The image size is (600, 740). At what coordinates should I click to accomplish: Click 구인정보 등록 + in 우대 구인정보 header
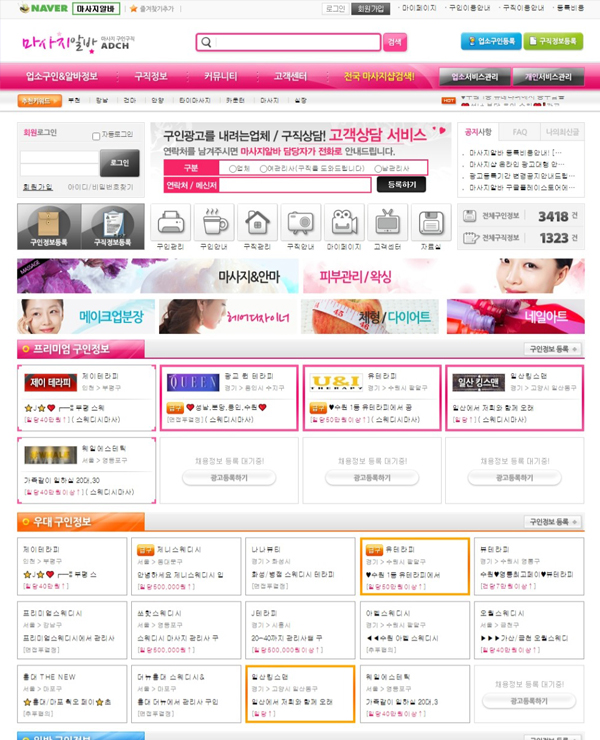553,522
